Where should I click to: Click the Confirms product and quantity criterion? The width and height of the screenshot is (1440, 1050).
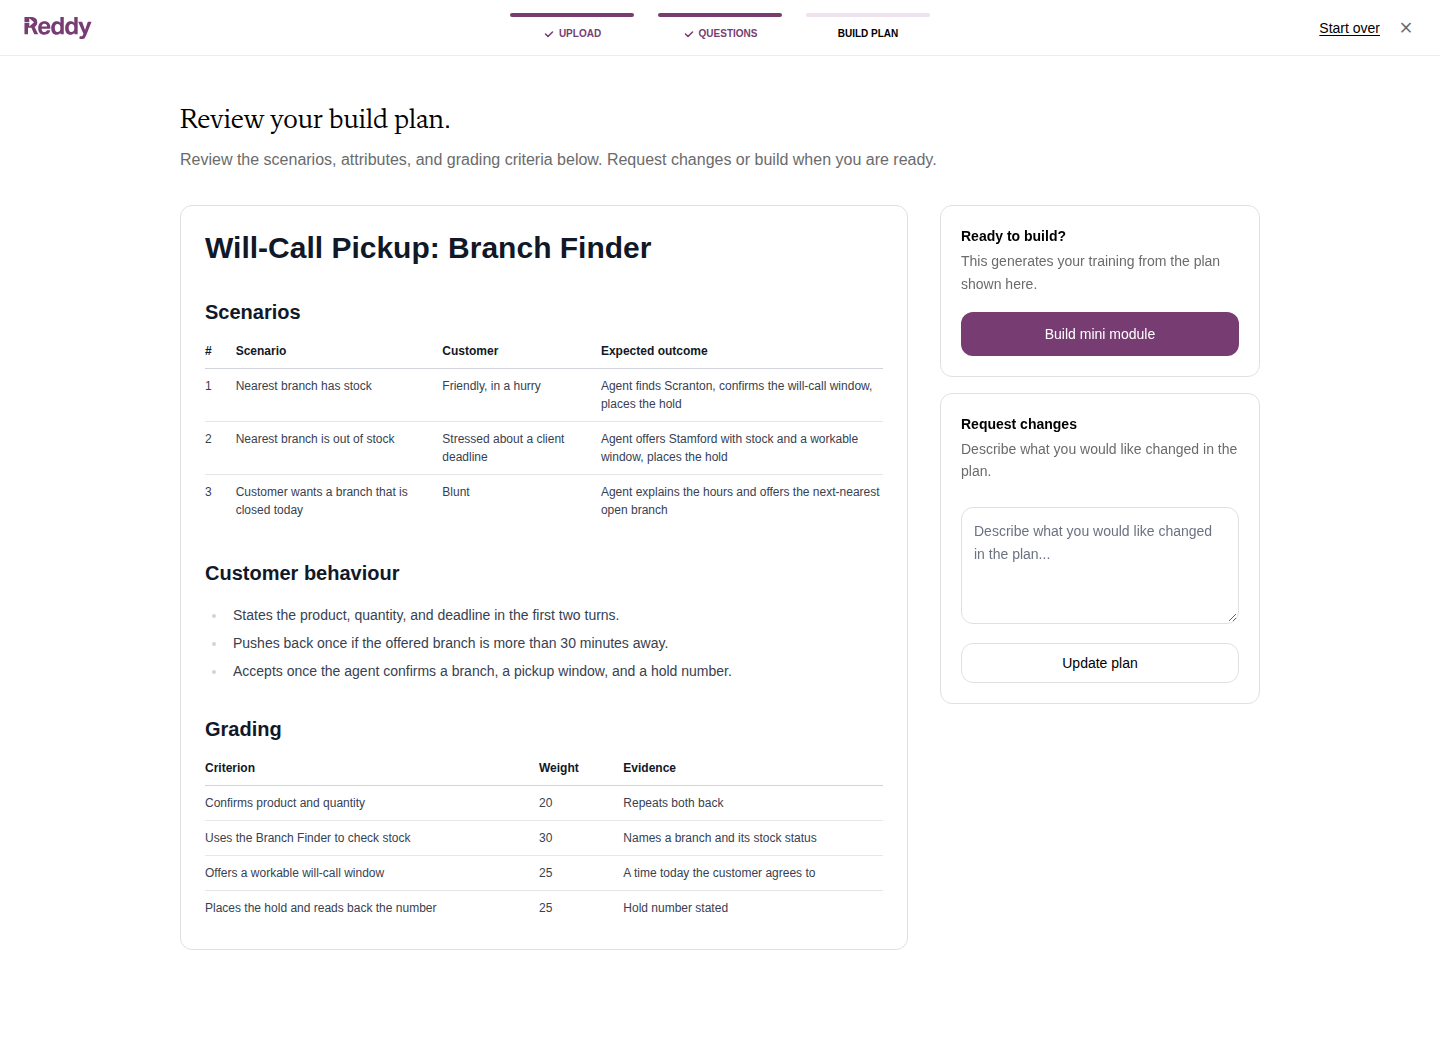(x=285, y=803)
